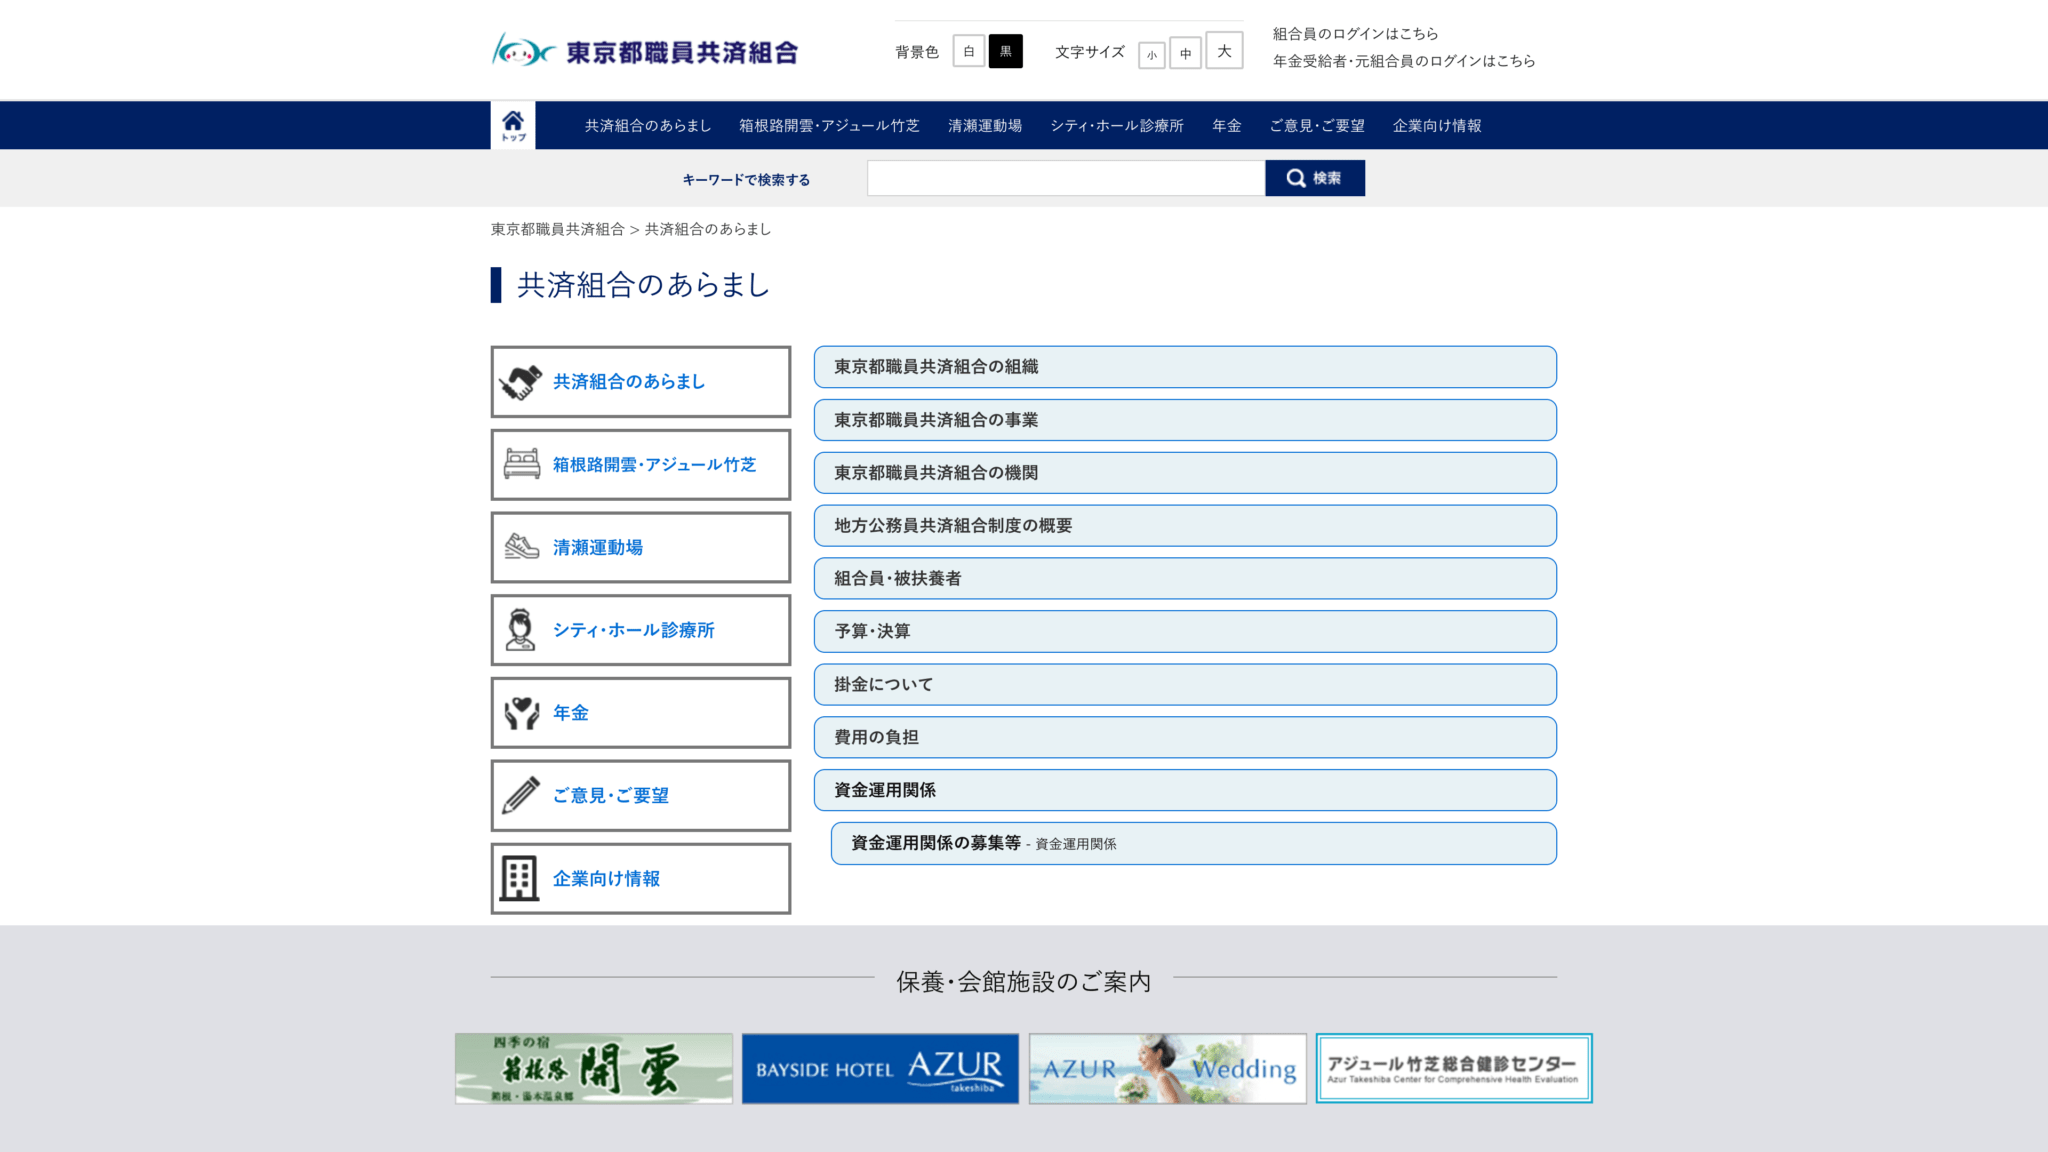Viewport: 2048px width, 1152px height.
Task: Click the home top icon in navbar
Action: [x=512, y=125]
